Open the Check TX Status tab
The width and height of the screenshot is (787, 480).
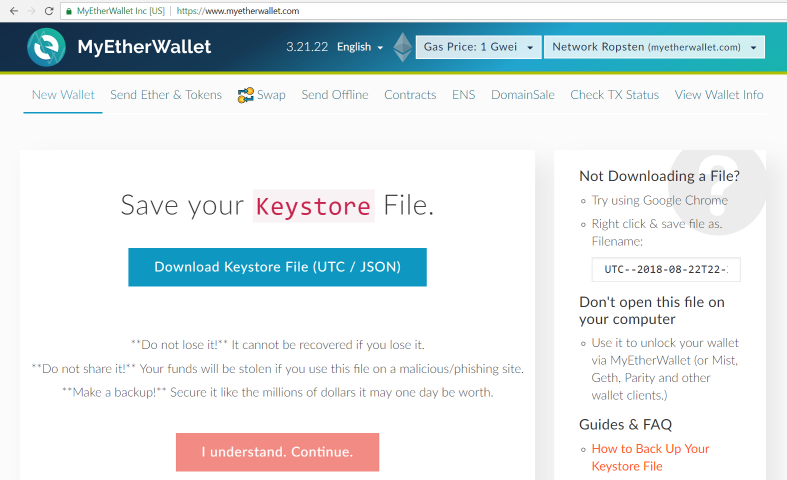coord(614,95)
